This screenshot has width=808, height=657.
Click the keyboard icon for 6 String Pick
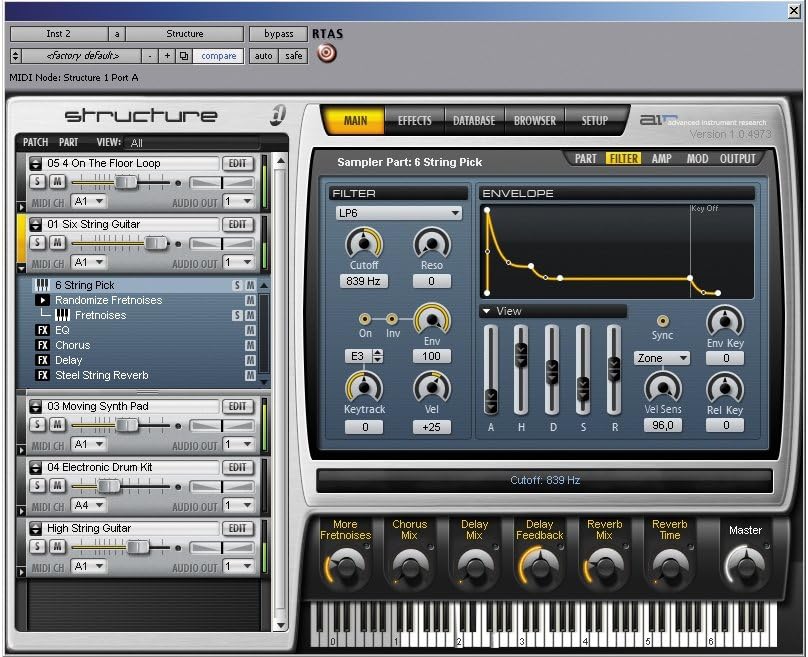[x=43, y=285]
